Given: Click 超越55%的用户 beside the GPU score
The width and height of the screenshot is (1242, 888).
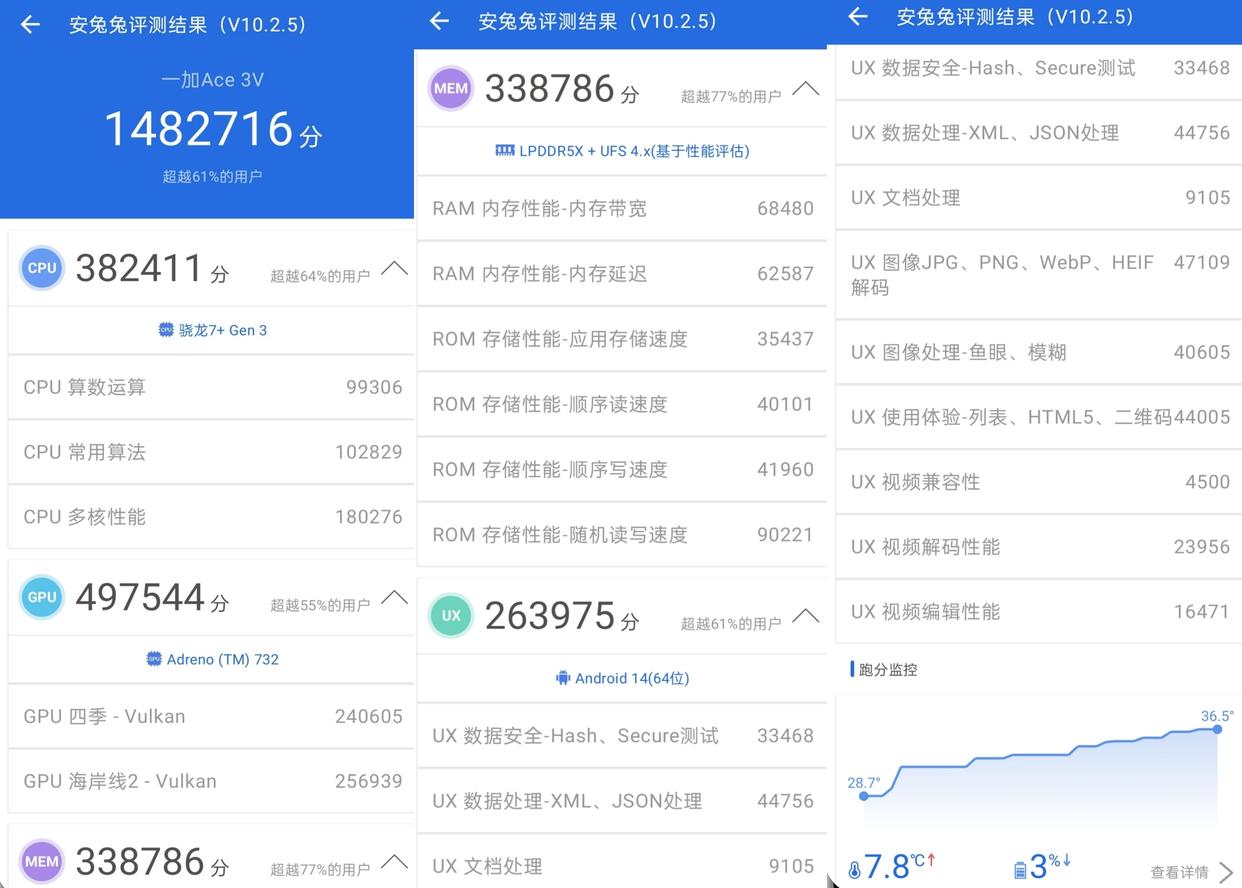Looking at the screenshot, I should pyautogui.click(x=320, y=605).
